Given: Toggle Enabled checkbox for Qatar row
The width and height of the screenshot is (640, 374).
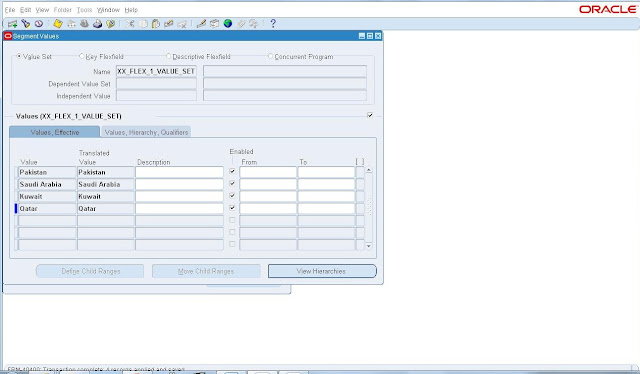Looking at the screenshot, I should click(x=232, y=208).
